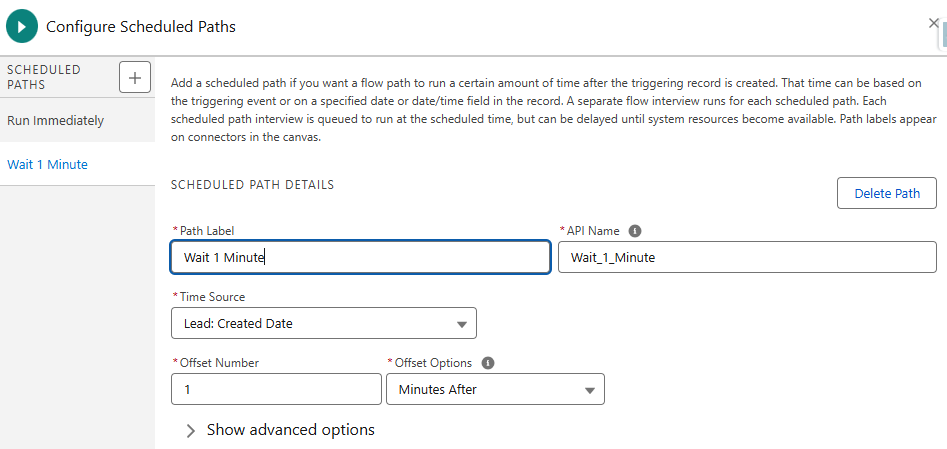This screenshot has height=449, width=947.
Task: Click the Offset Number input box
Action: (x=276, y=389)
